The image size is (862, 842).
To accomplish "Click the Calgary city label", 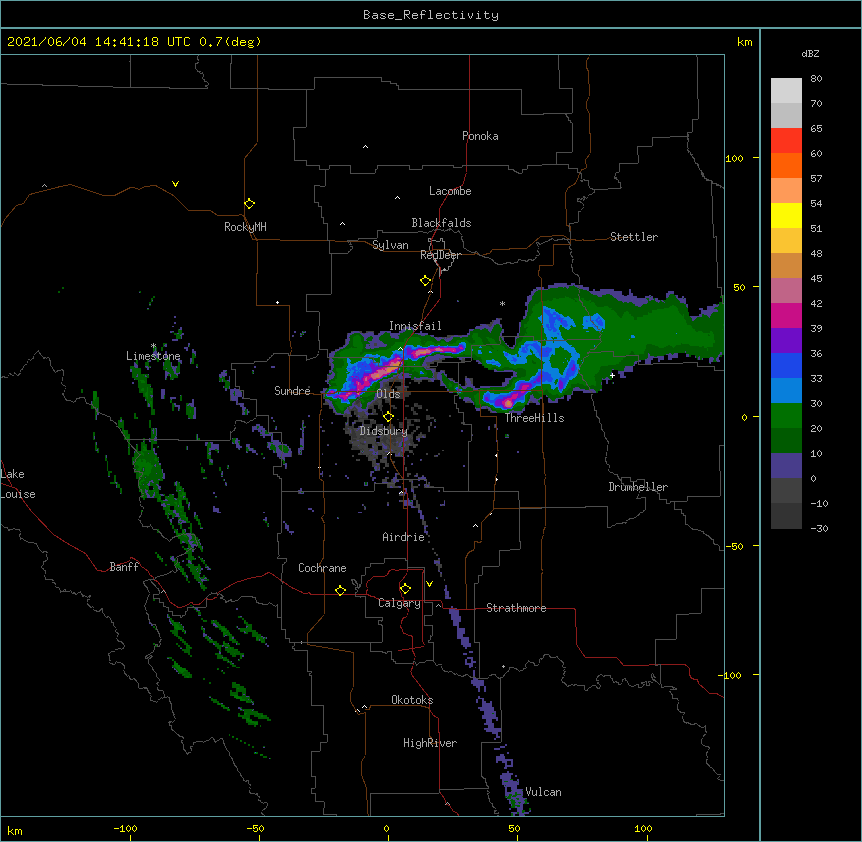I will pyautogui.click(x=399, y=603).
